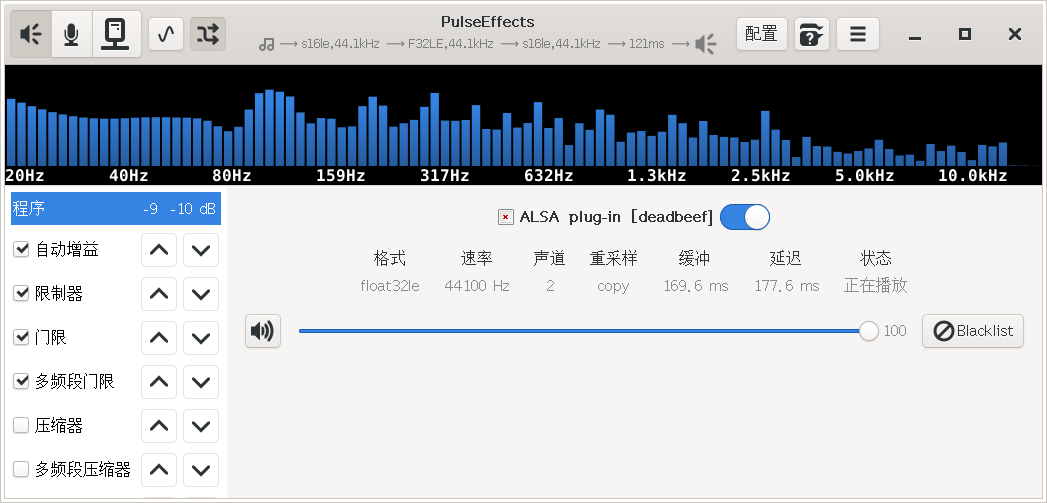Click the 'F32LE,44.1kHz' header pipeline text
This screenshot has width=1047, height=503.
[x=452, y=44]
